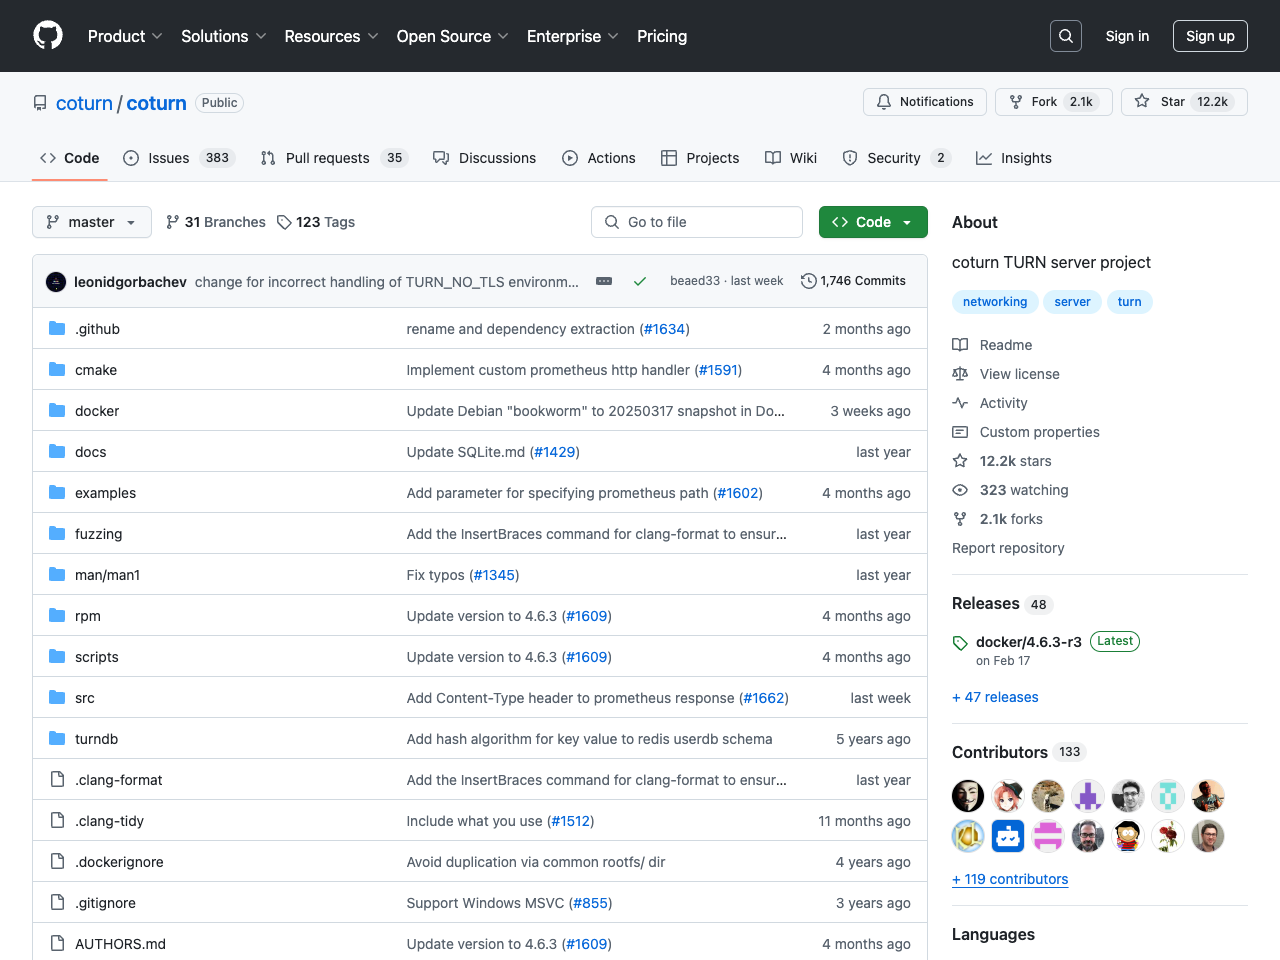Click the Notifications bell button
The image size is (1280, 960).
click(925, 102)
